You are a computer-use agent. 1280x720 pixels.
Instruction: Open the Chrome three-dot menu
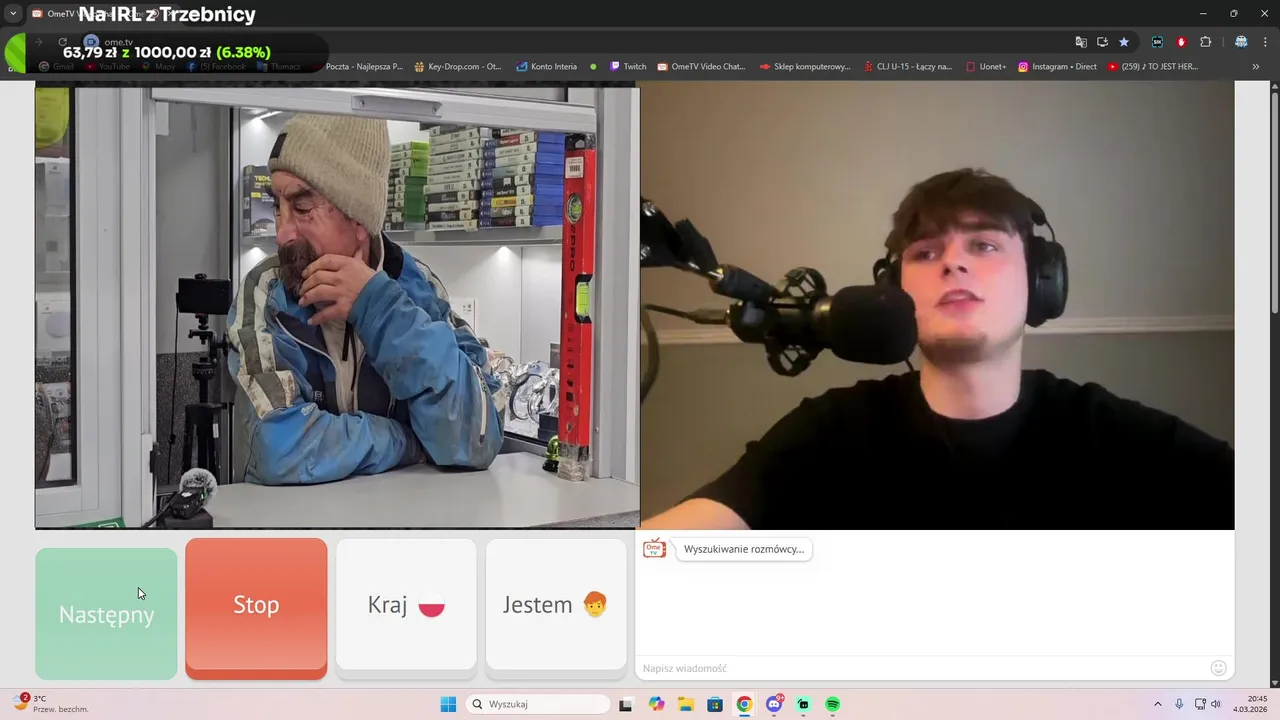click(x=1265, y=42)
